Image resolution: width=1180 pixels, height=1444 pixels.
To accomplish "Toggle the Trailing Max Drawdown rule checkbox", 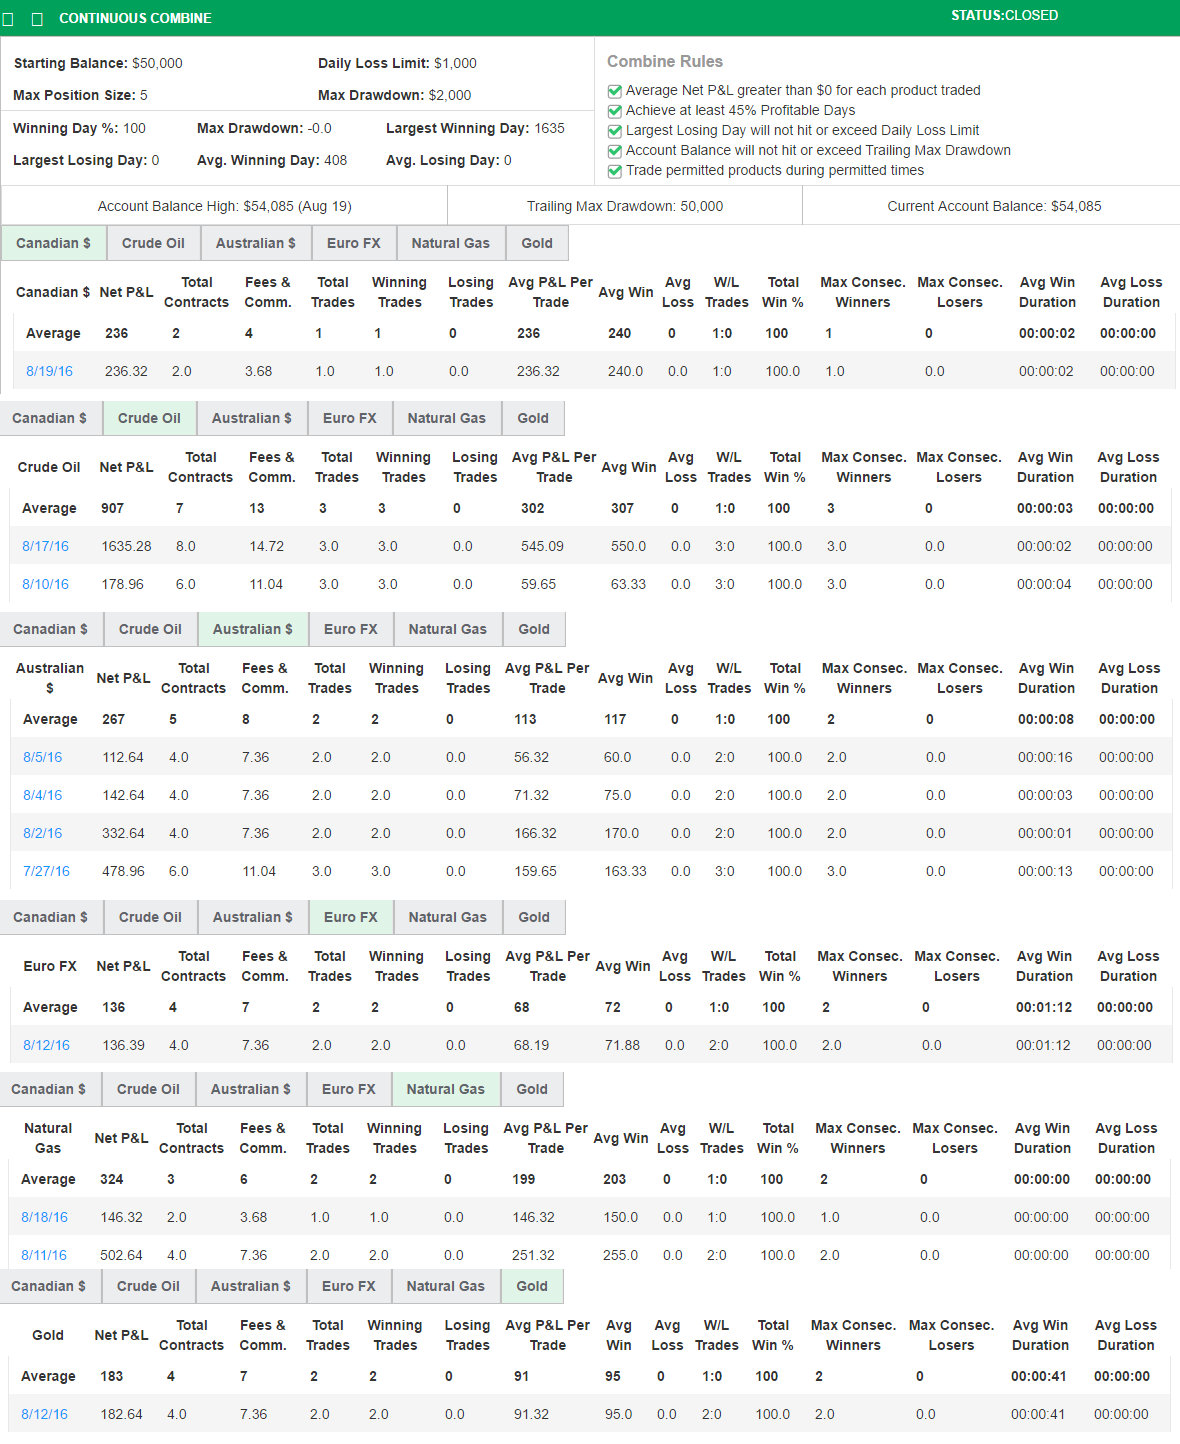I will (614, 150).
